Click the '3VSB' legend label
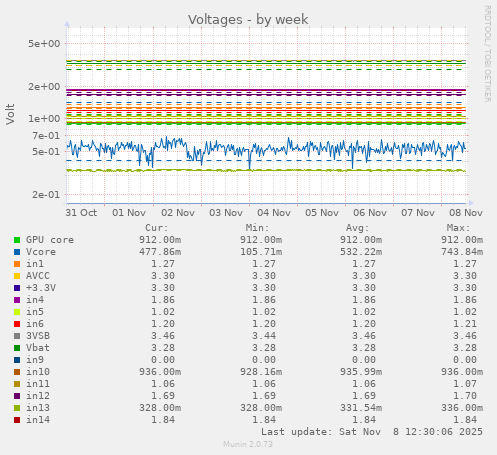497x455 pixels. tap(38, 336)
